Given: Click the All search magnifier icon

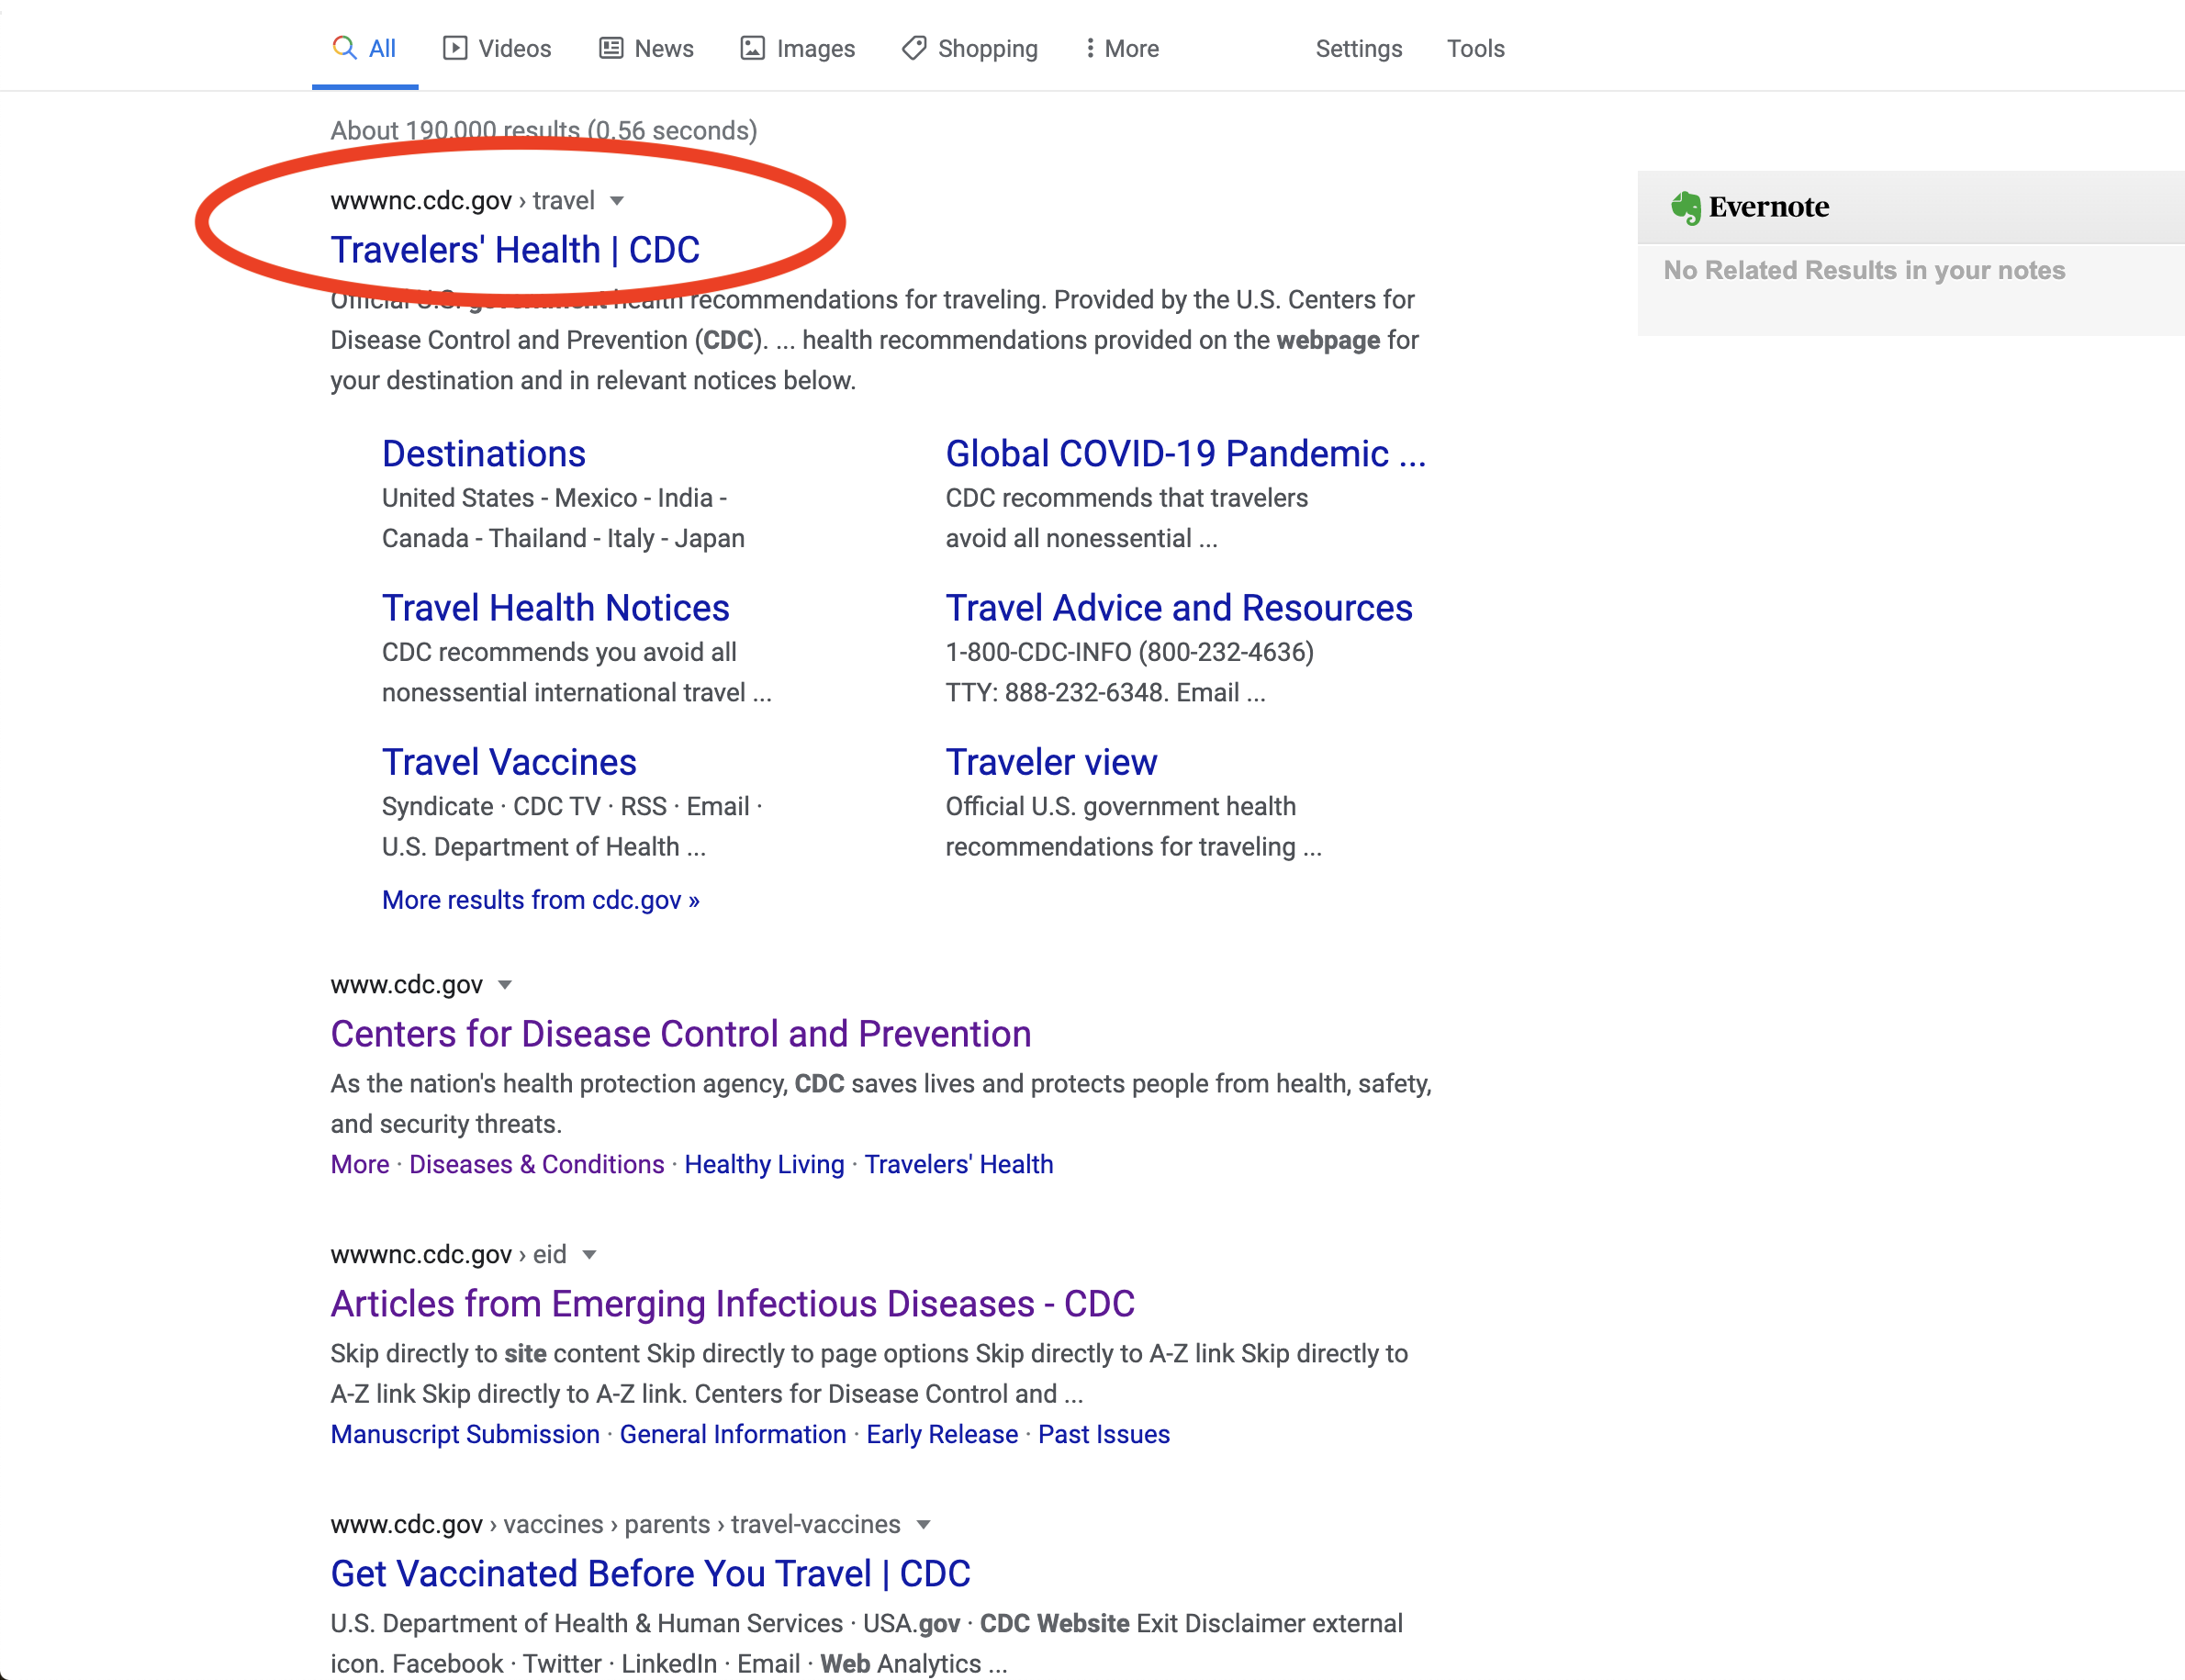Looking at the screenshot, I should tap(344, 48).
